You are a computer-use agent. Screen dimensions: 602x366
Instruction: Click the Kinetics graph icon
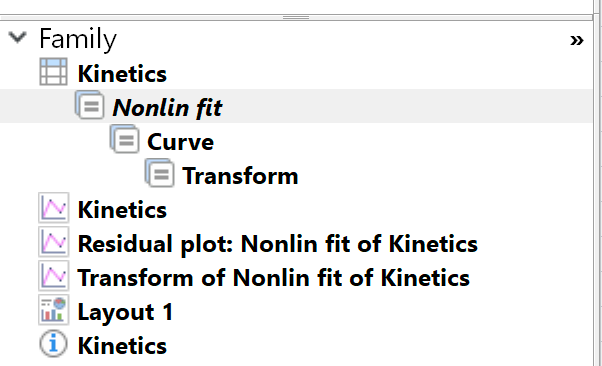pyautogui.click(x=54, y=208)
